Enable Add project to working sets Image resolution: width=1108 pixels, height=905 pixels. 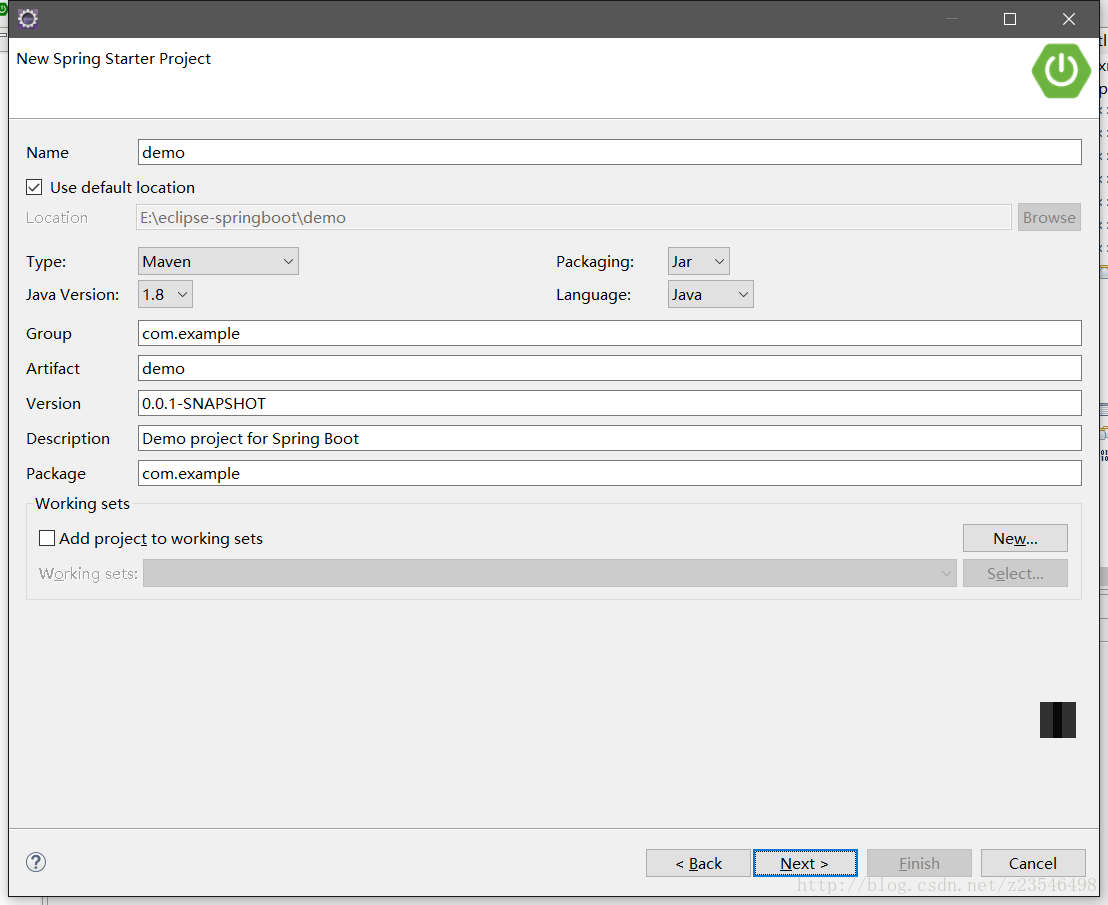point(47,538)
